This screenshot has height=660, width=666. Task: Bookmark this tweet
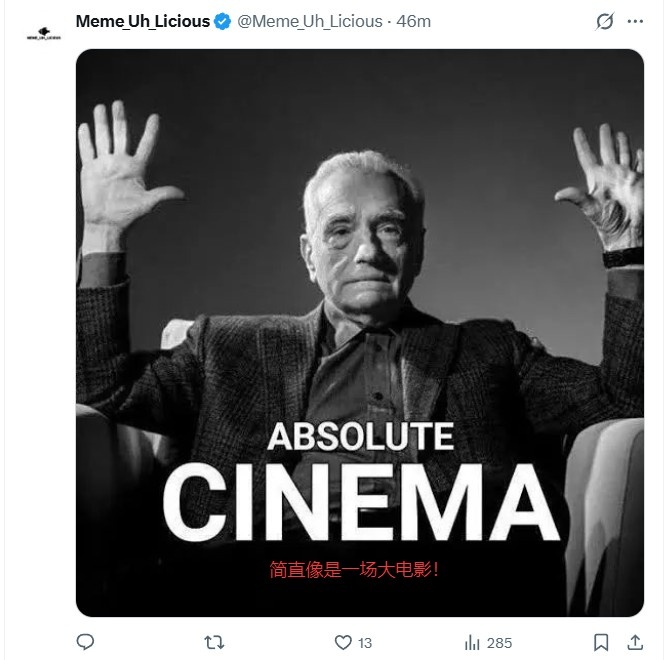click(x=601, y=641)
